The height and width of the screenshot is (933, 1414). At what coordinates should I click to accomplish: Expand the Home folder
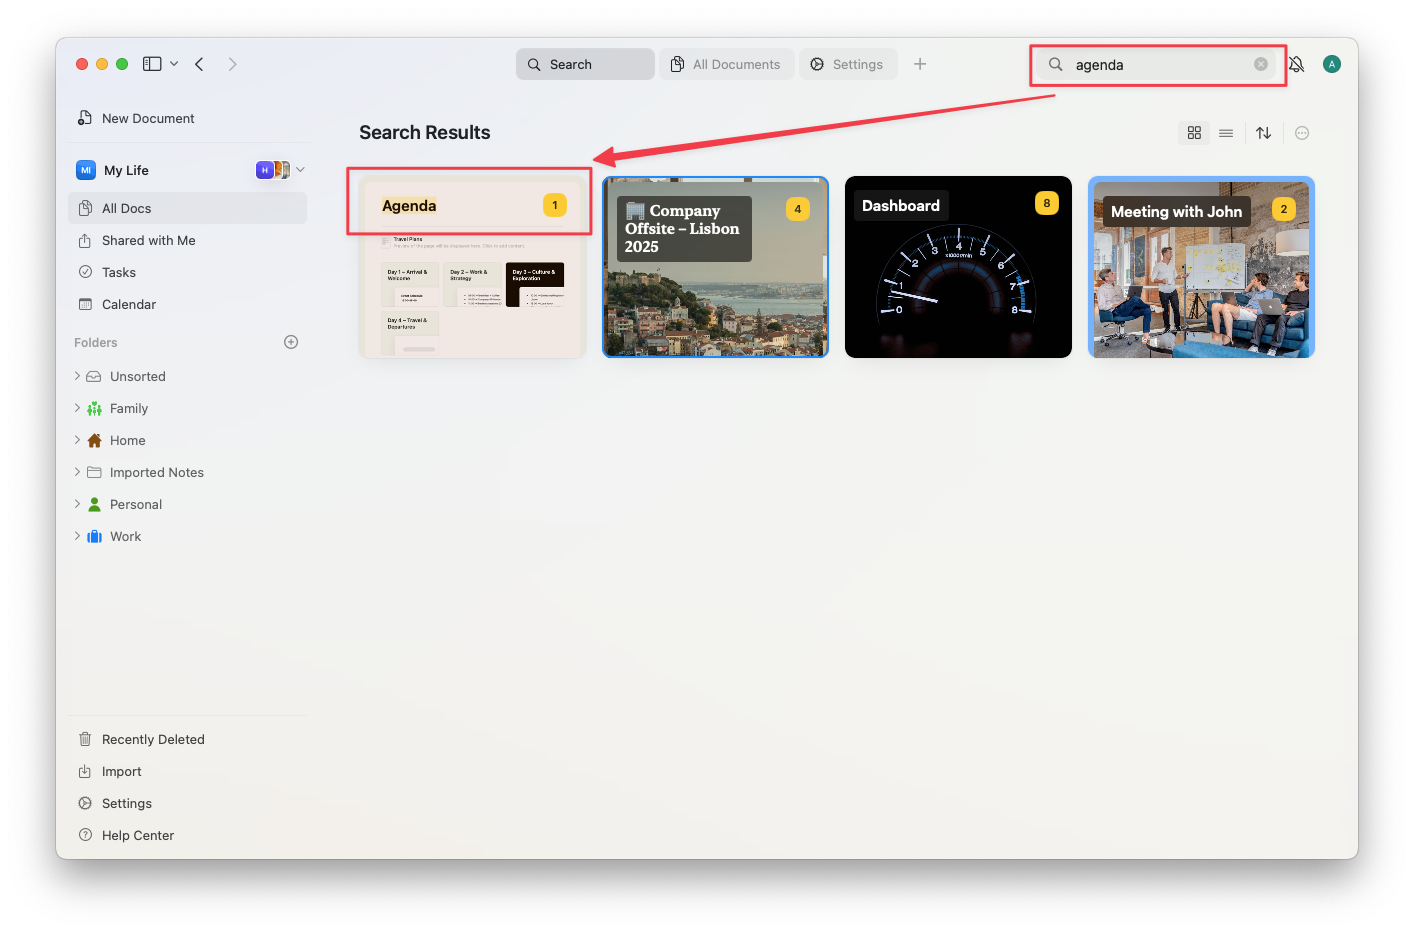point(77,440)
